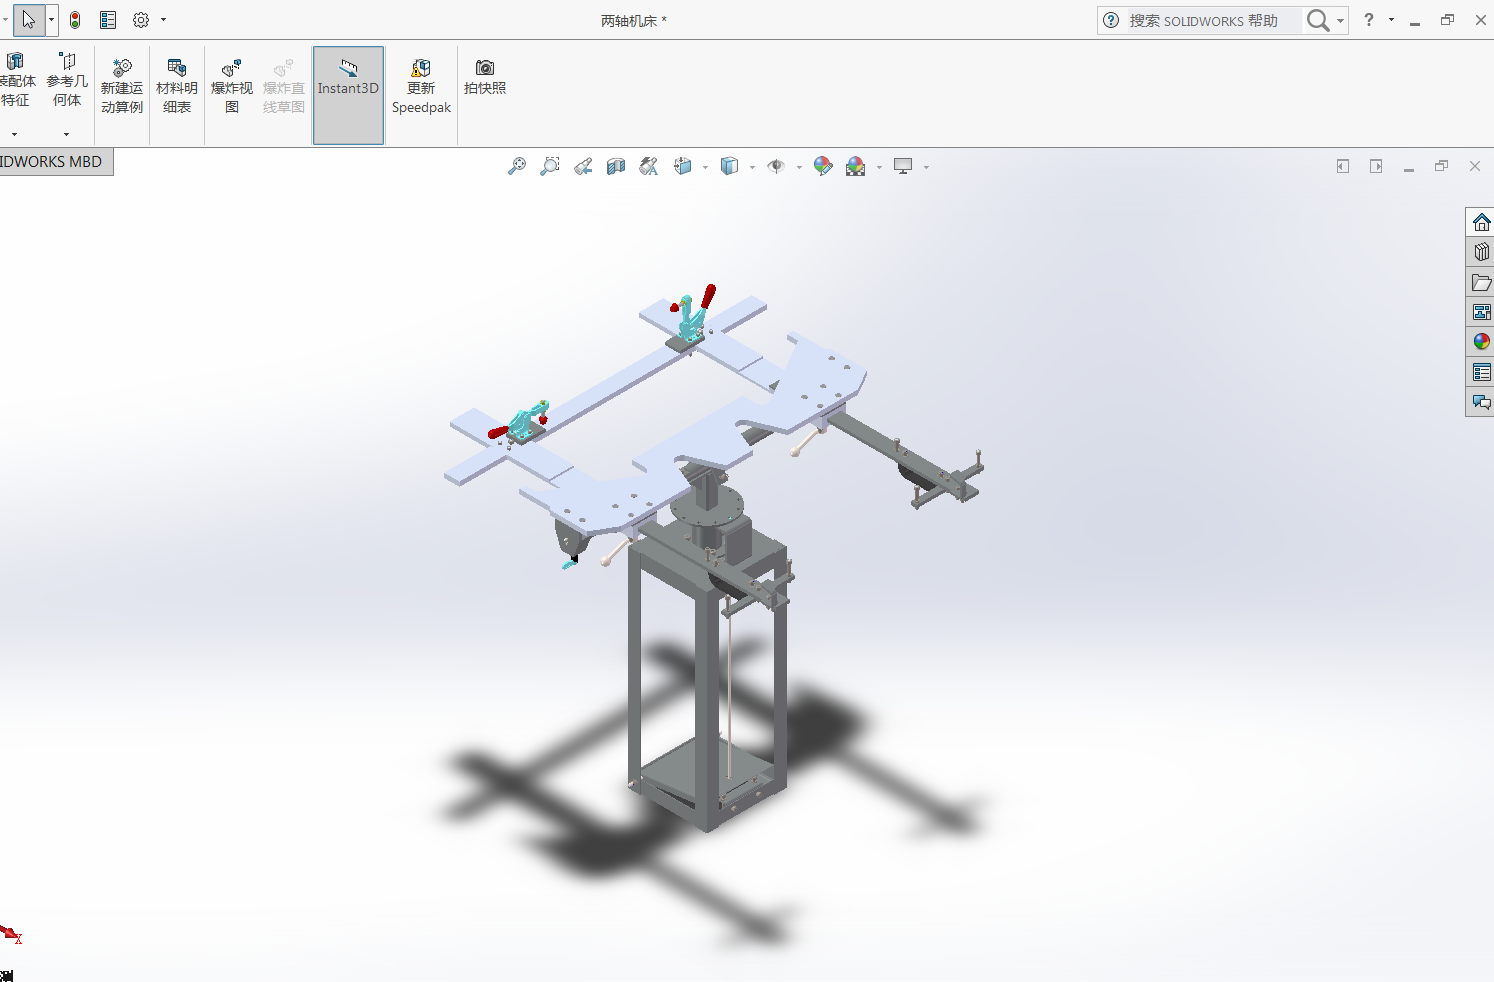Click the Edit Appearance color ball icon
Screen dimensions: 1494x982
(x=823, y=167)
